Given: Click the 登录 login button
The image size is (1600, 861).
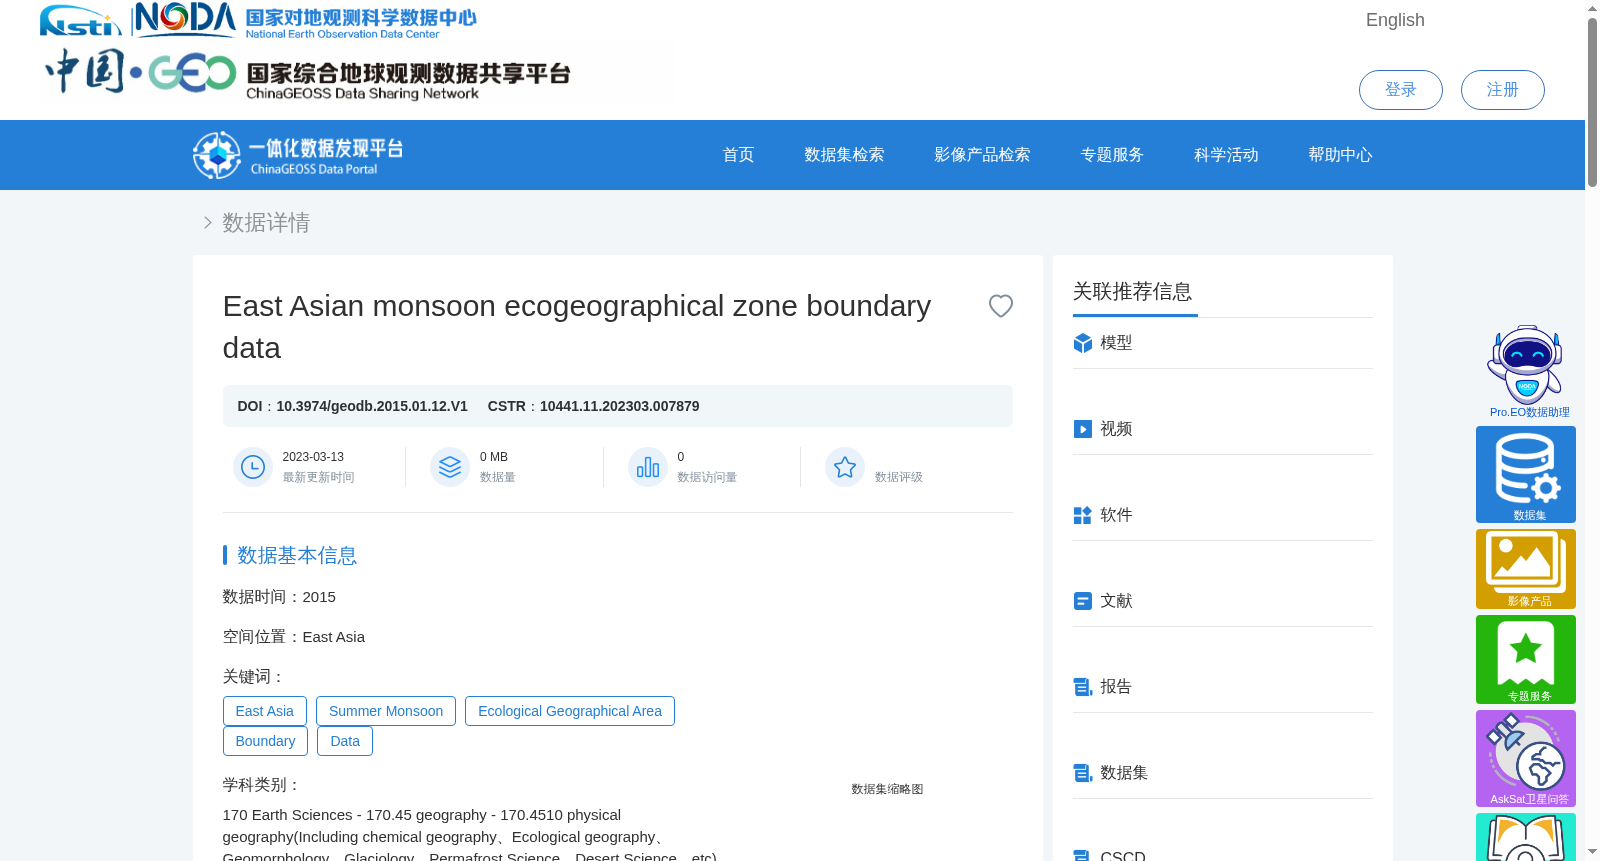Looking at the screenshot, I should point(1400,90).
